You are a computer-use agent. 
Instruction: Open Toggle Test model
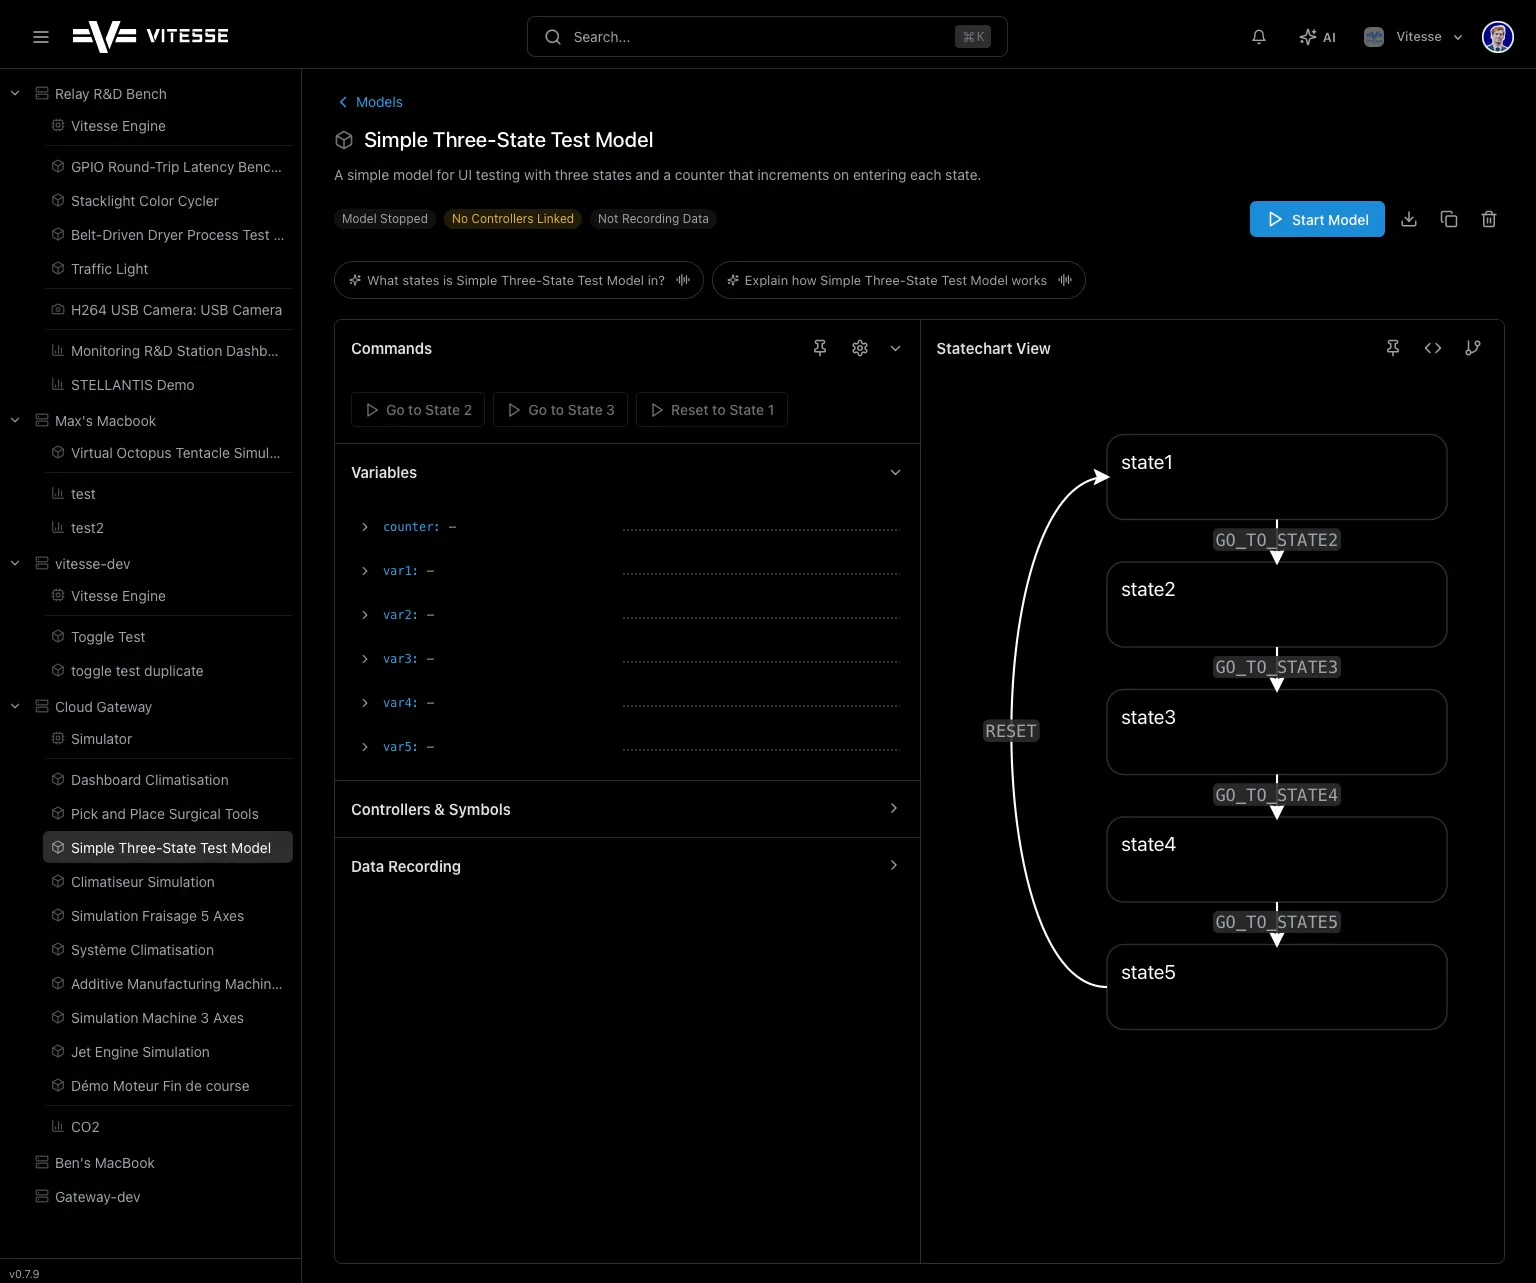pos(168,637)
